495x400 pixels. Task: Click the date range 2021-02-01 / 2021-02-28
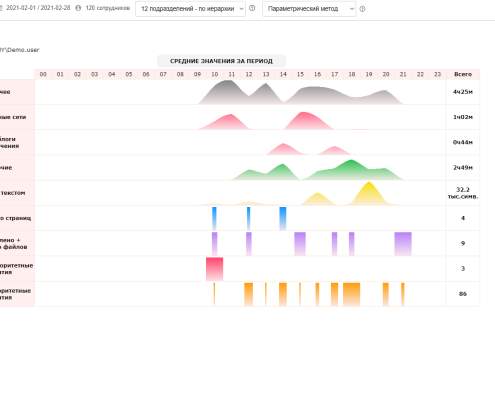click(38, 8)
